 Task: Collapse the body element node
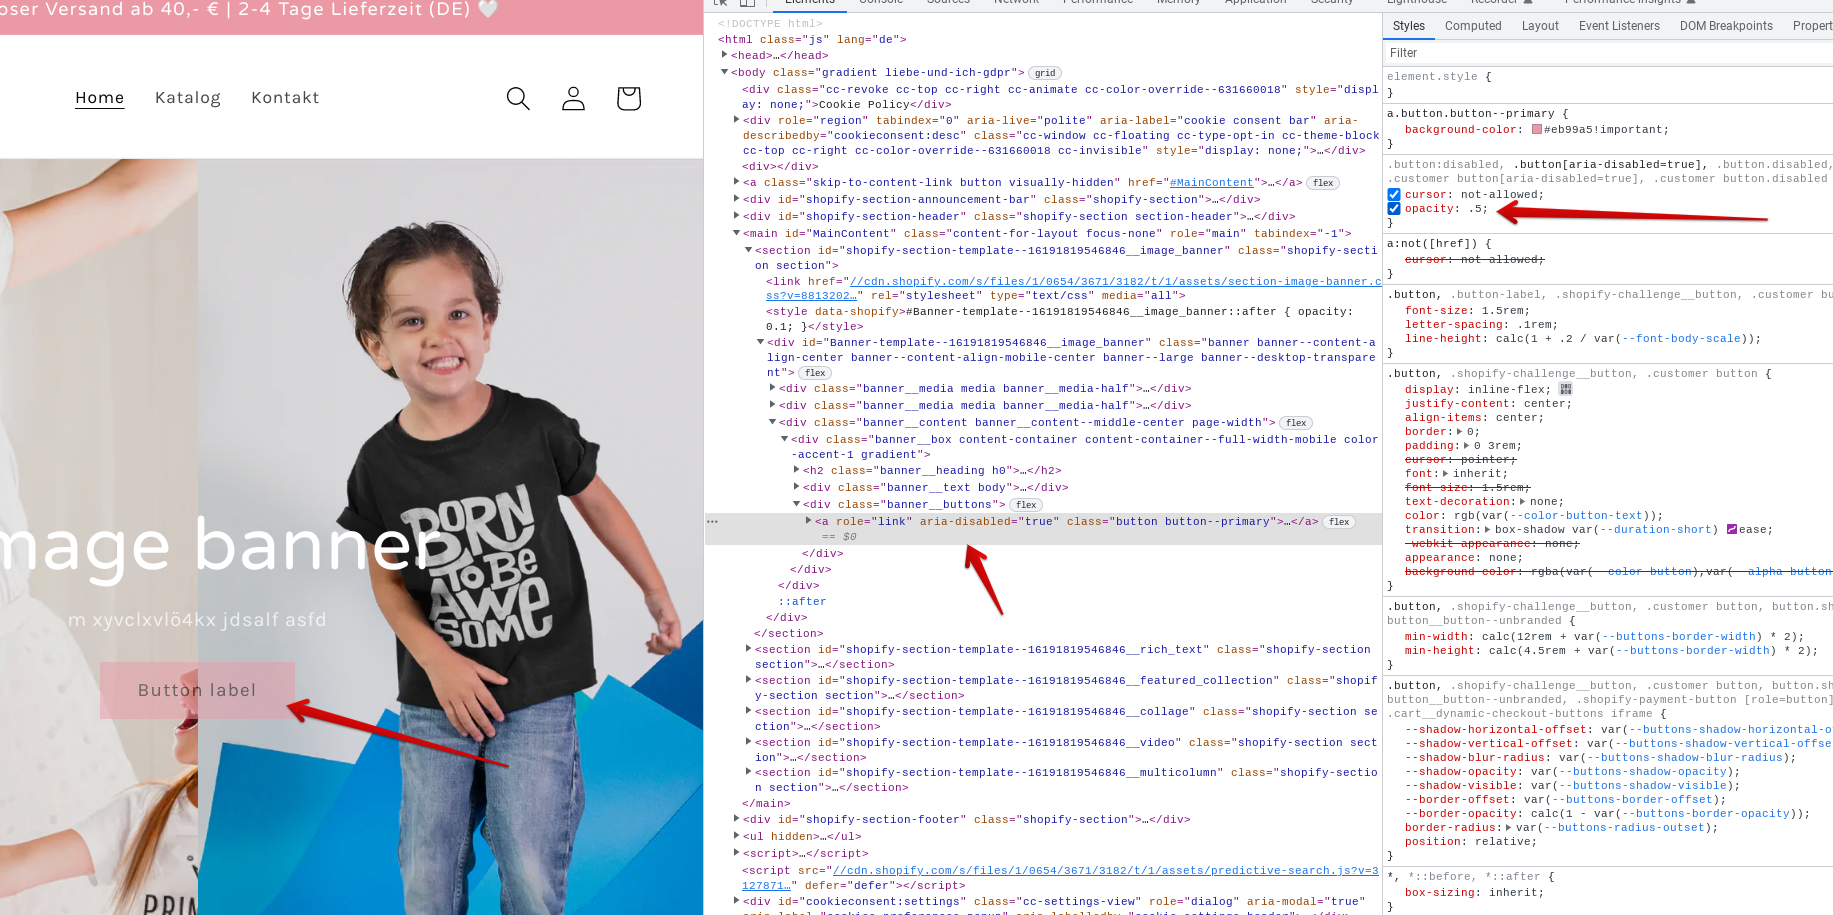(x=725, y=72)
